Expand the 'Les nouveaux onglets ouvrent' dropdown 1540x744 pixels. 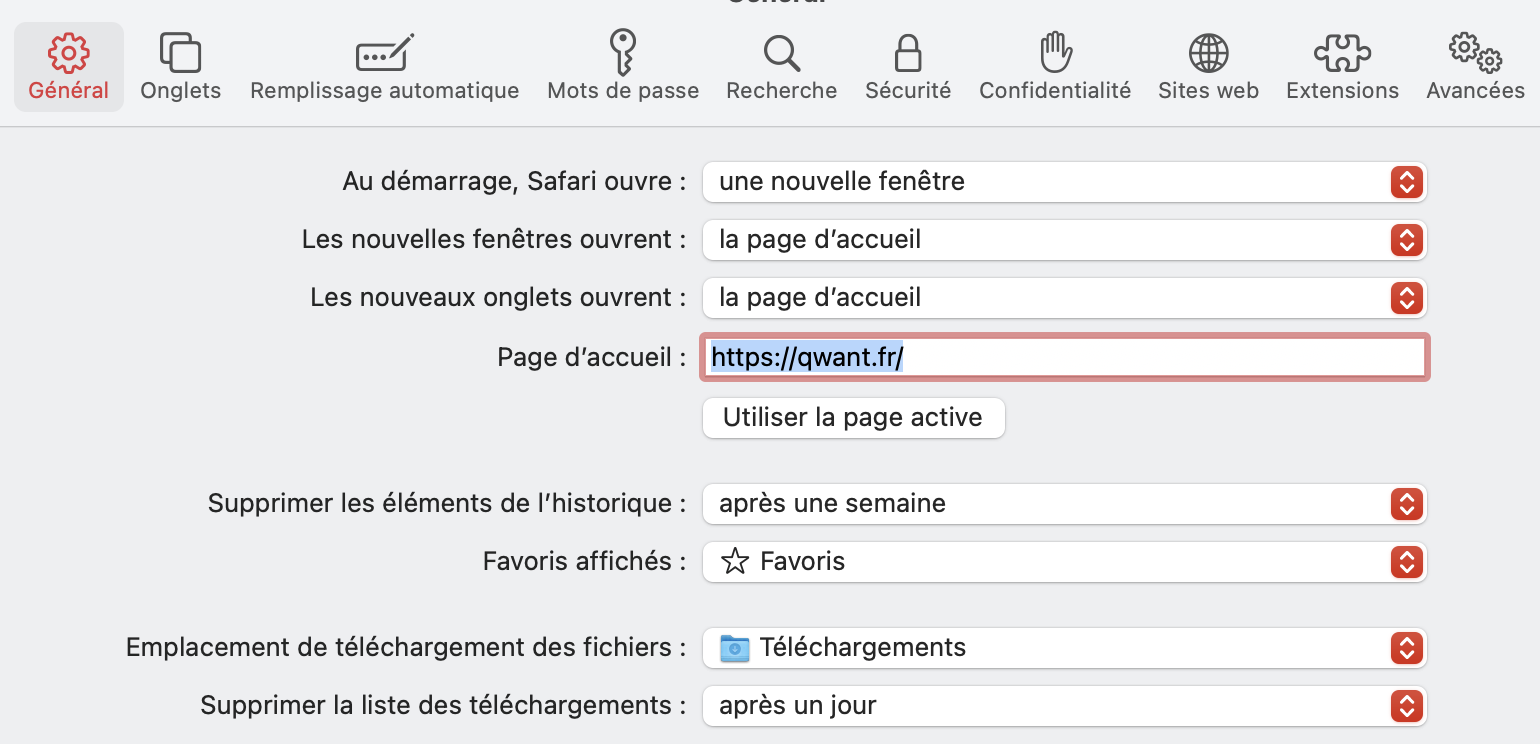tap(1064, 298)
